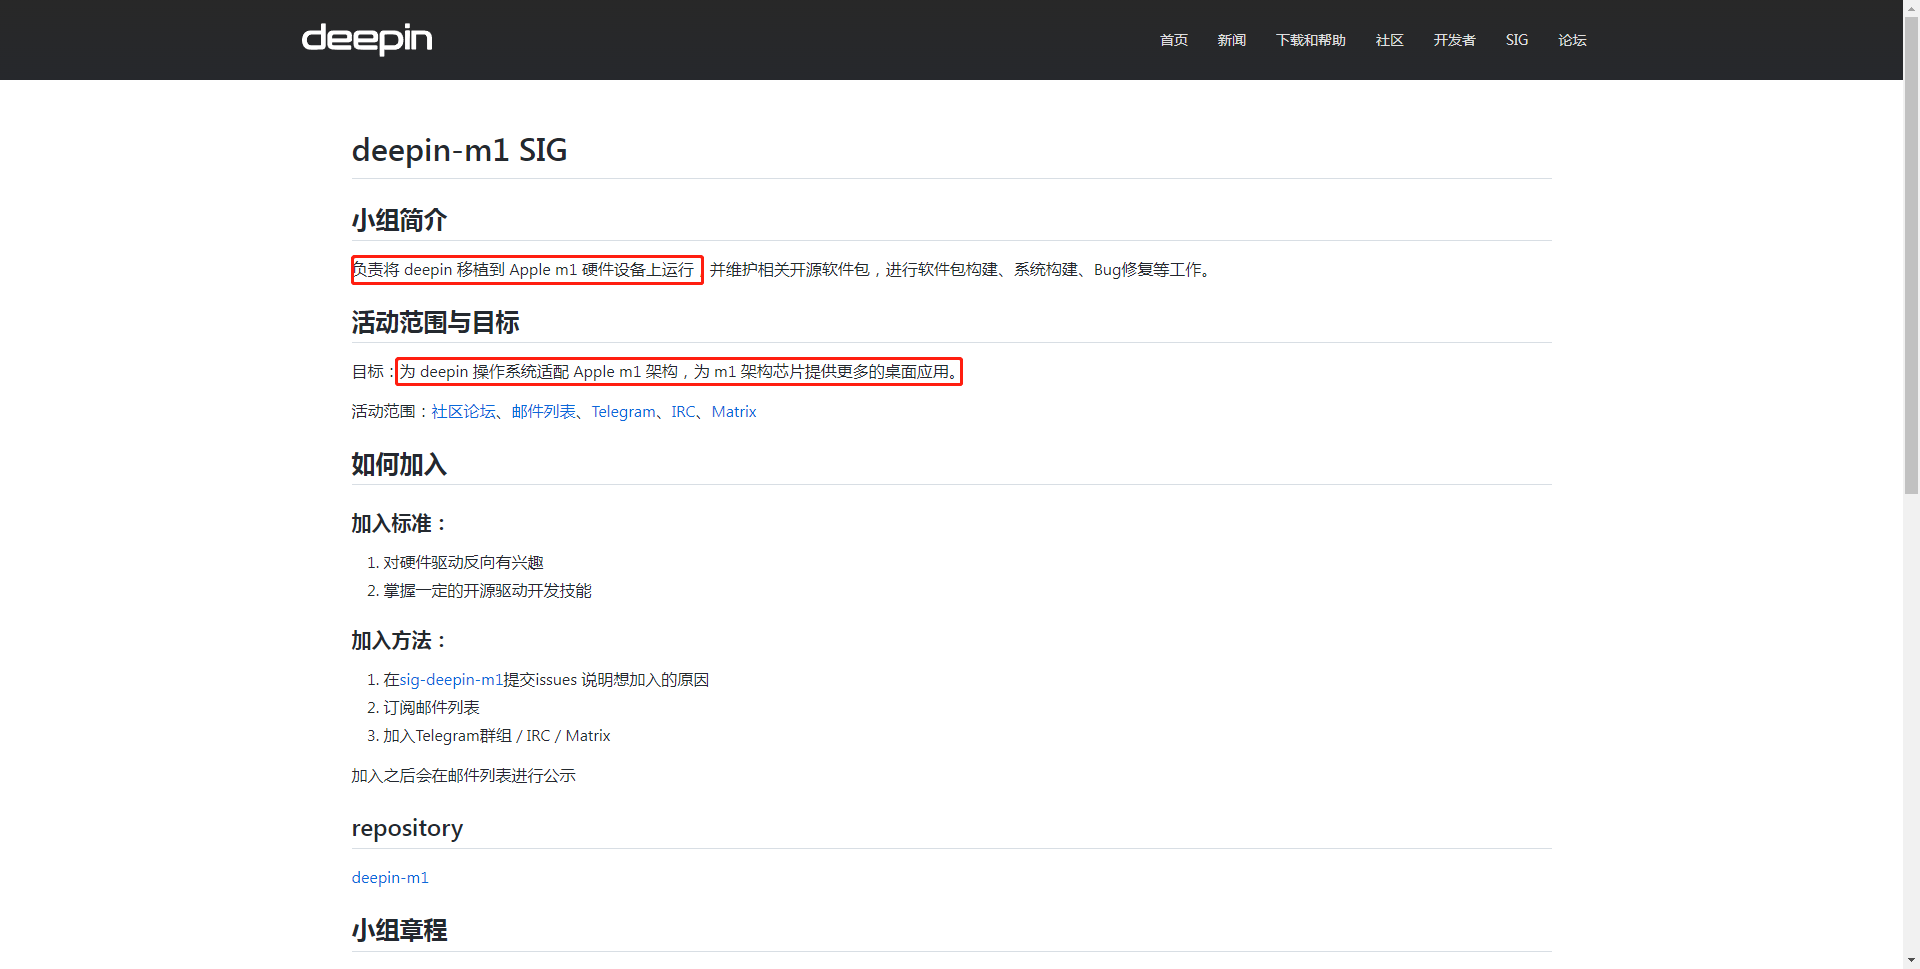Open the sig-deepin-m1 issues link
The image size is (1920, 969).
coord(451,680)
